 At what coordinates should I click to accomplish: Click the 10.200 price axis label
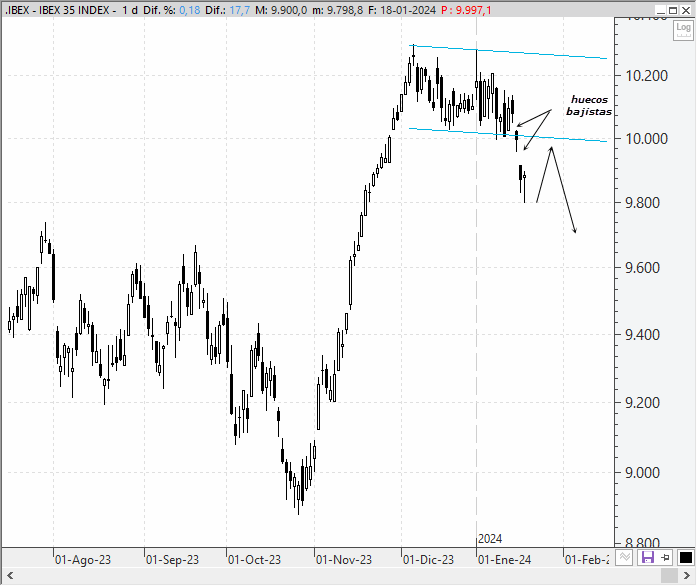pos(646,76)
